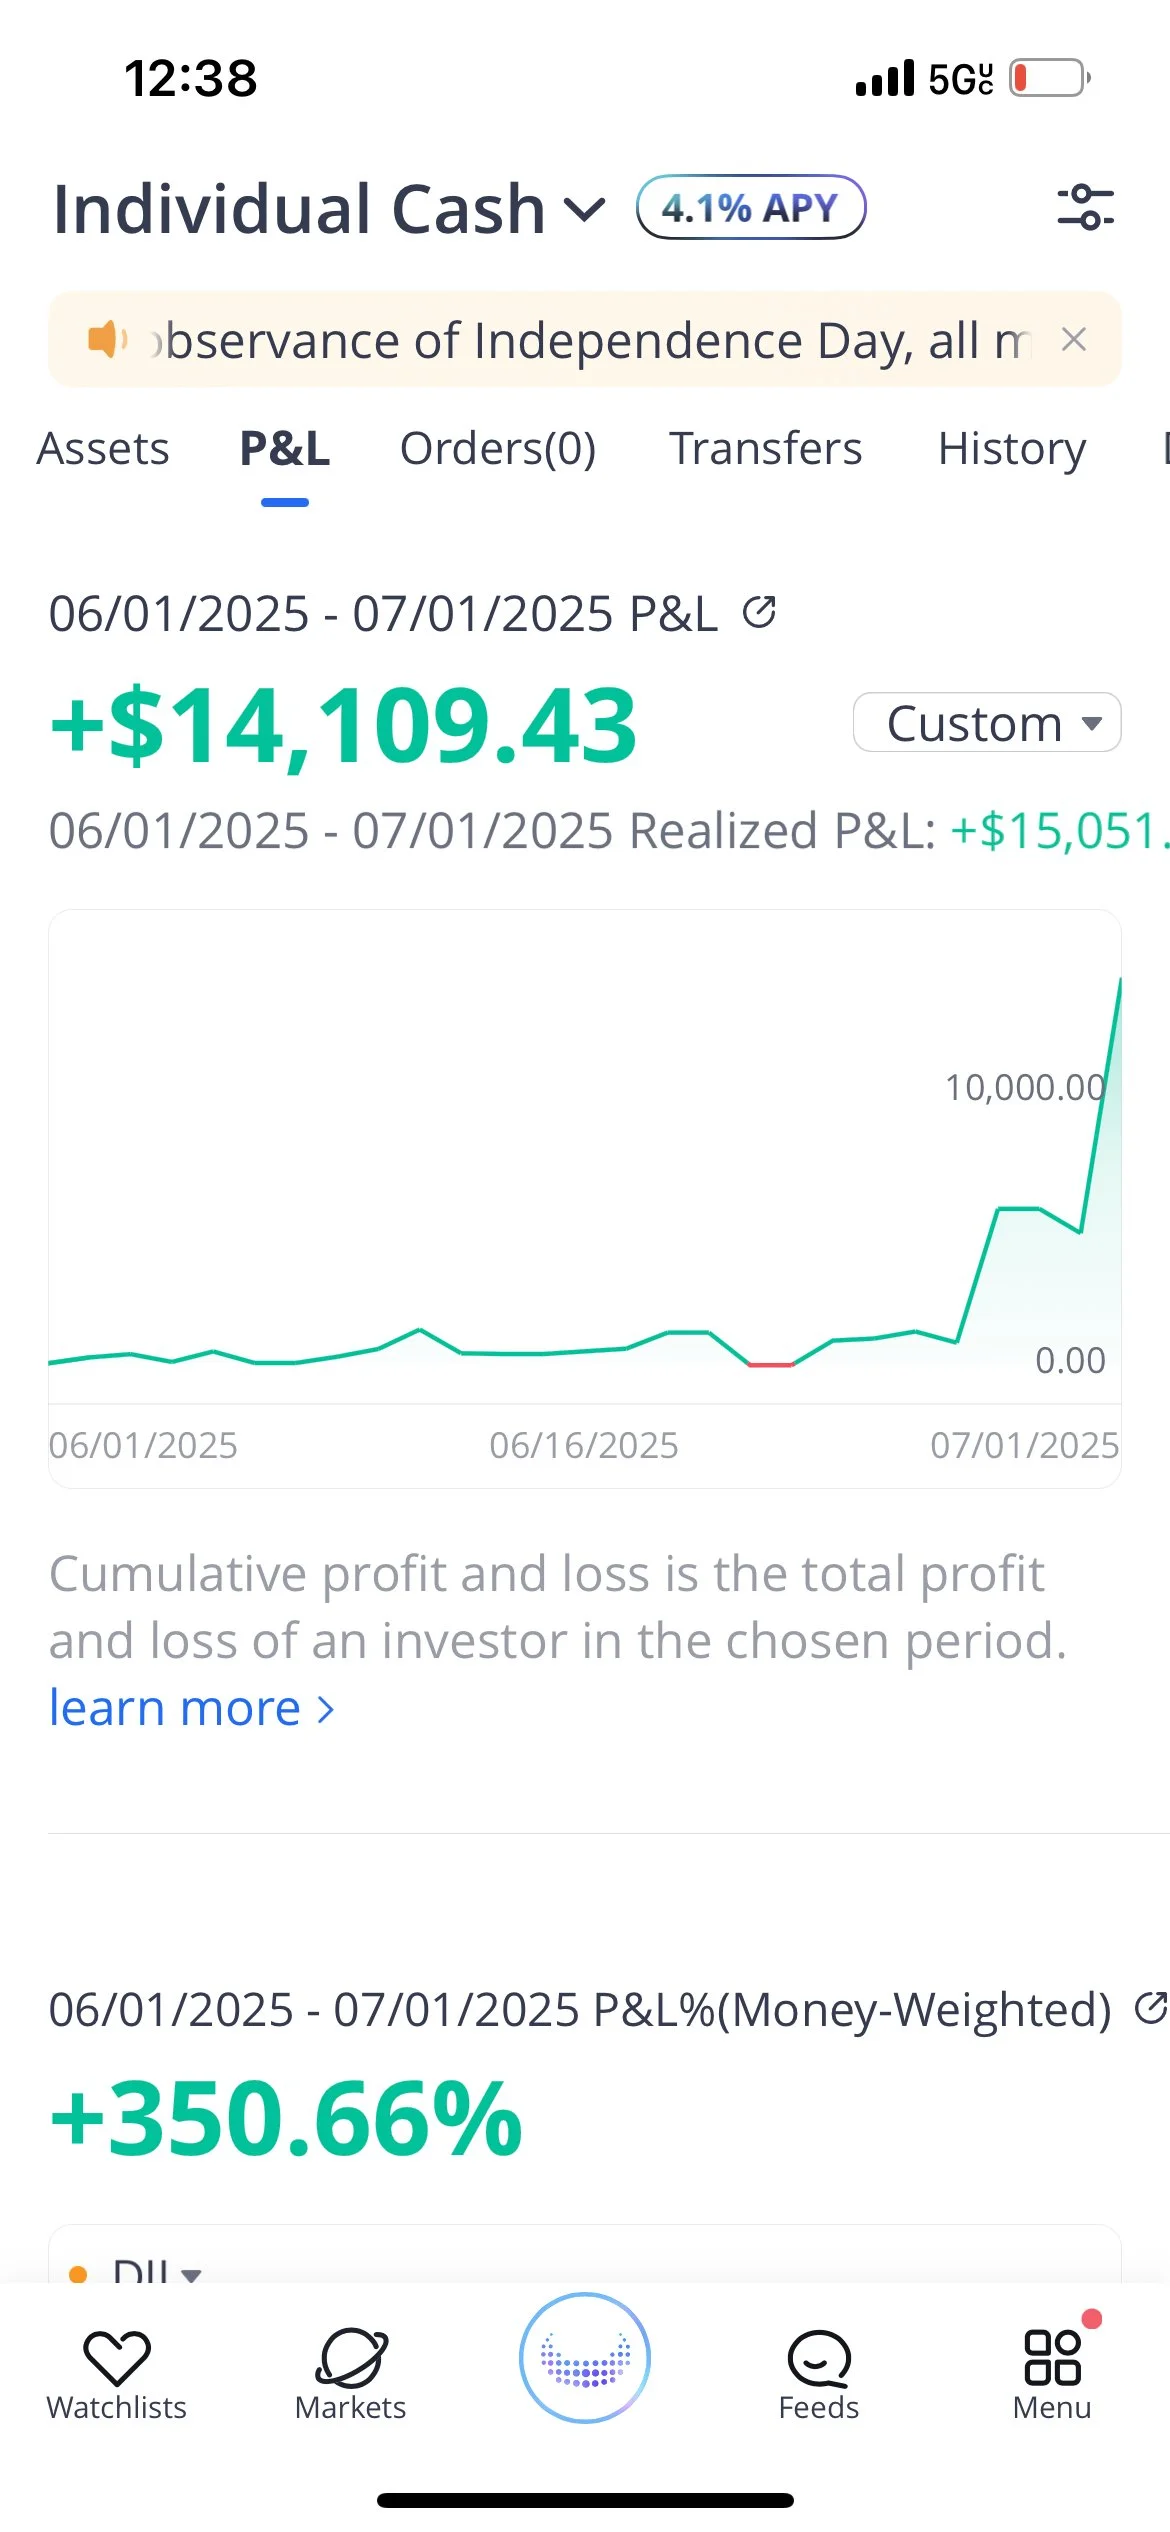Tap the center Webull logo button
Screen dimensions: 1170x2532
point(585,2358)
